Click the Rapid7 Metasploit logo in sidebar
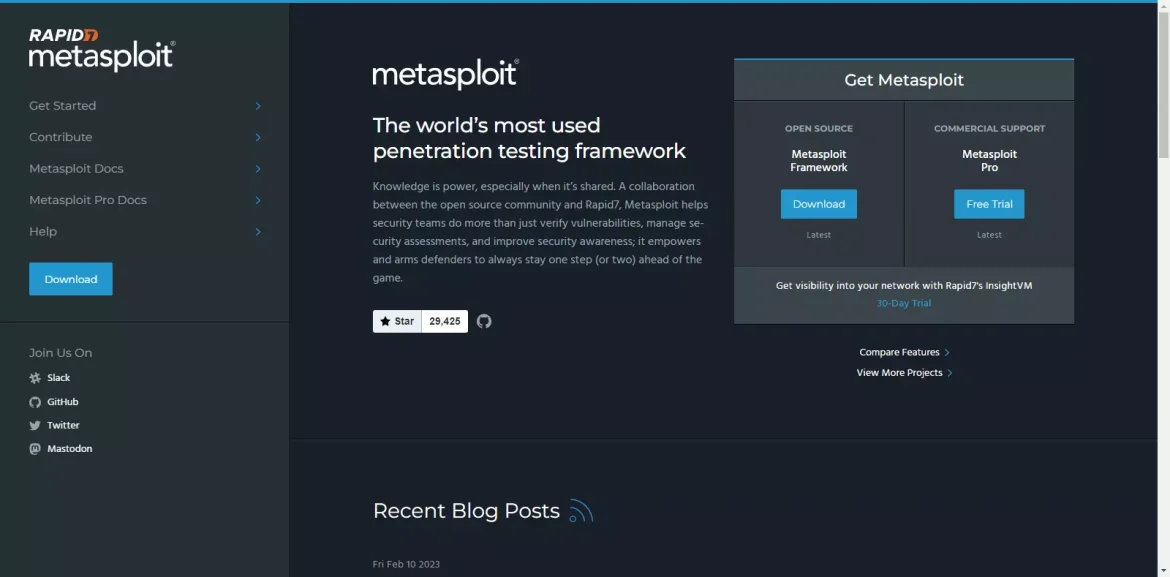The height and width of the screenshot is (577, 1170). point(102,50)
